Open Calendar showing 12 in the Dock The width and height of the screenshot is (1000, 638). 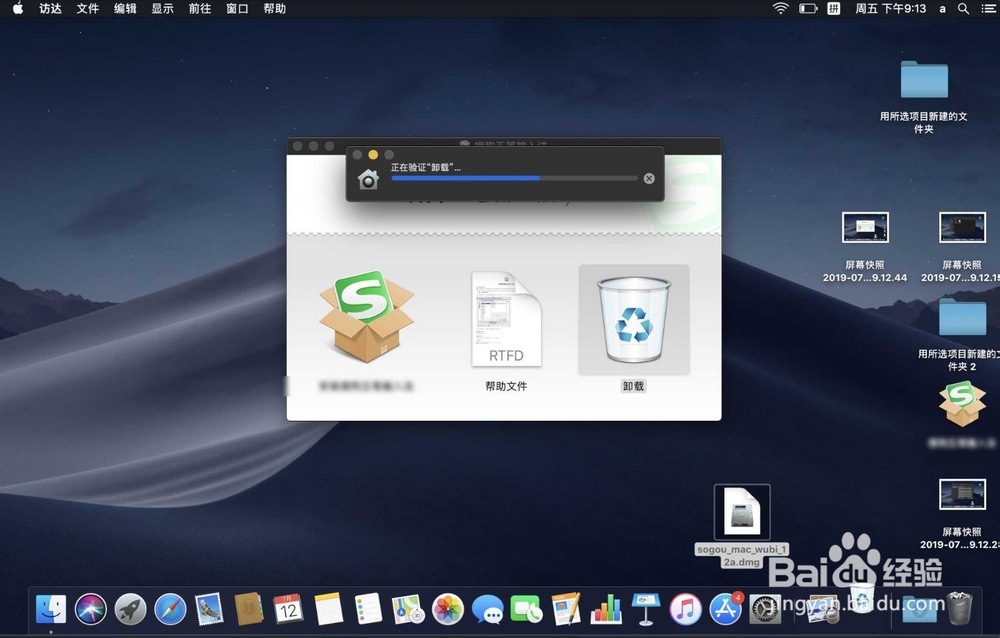pyautogui.click(x=288, y=609)
